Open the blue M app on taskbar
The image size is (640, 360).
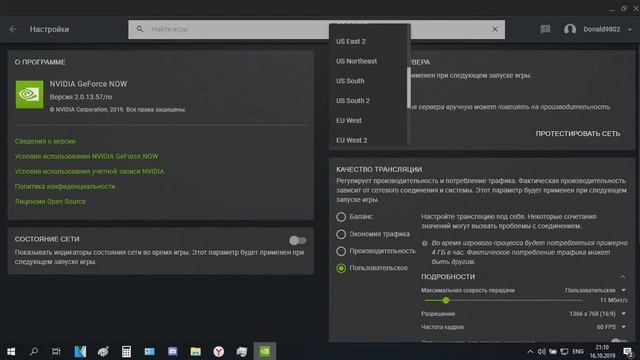pyautogui.click(x=80, y=351)
